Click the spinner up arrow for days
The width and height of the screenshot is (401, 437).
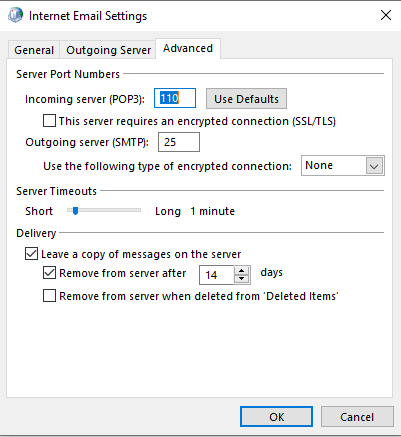coord(242,271)
